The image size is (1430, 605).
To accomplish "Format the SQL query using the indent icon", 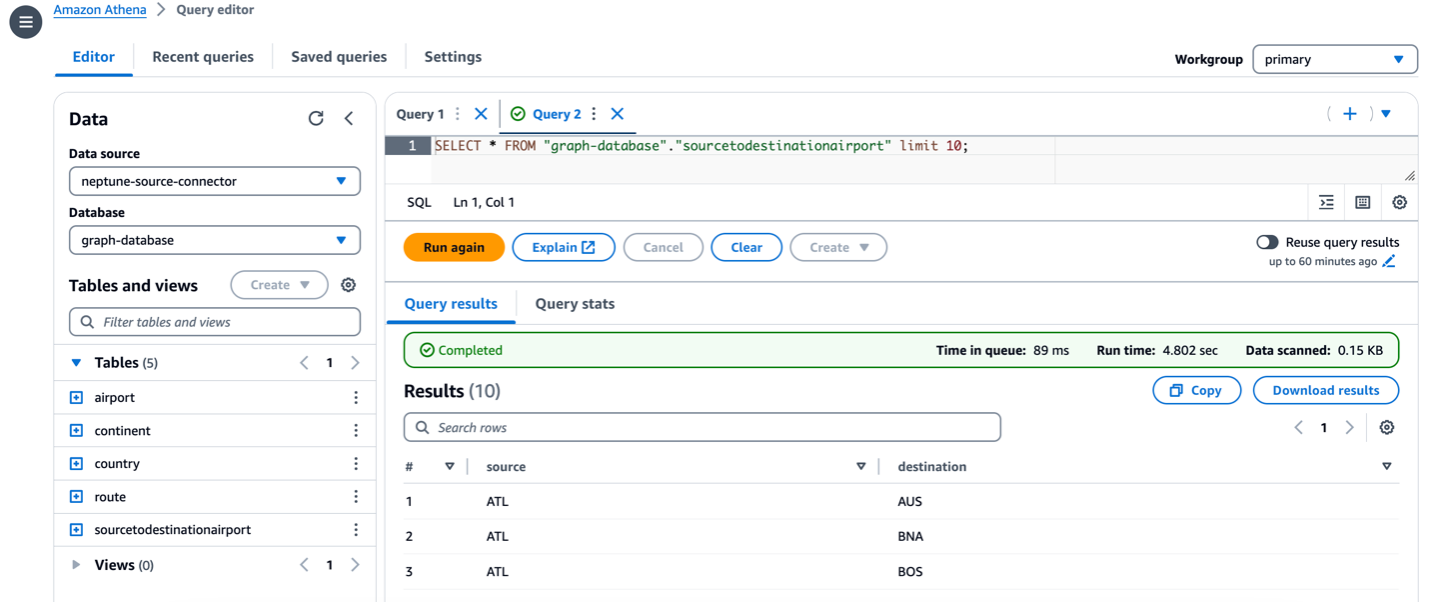I will click(x=1326, y=202).
